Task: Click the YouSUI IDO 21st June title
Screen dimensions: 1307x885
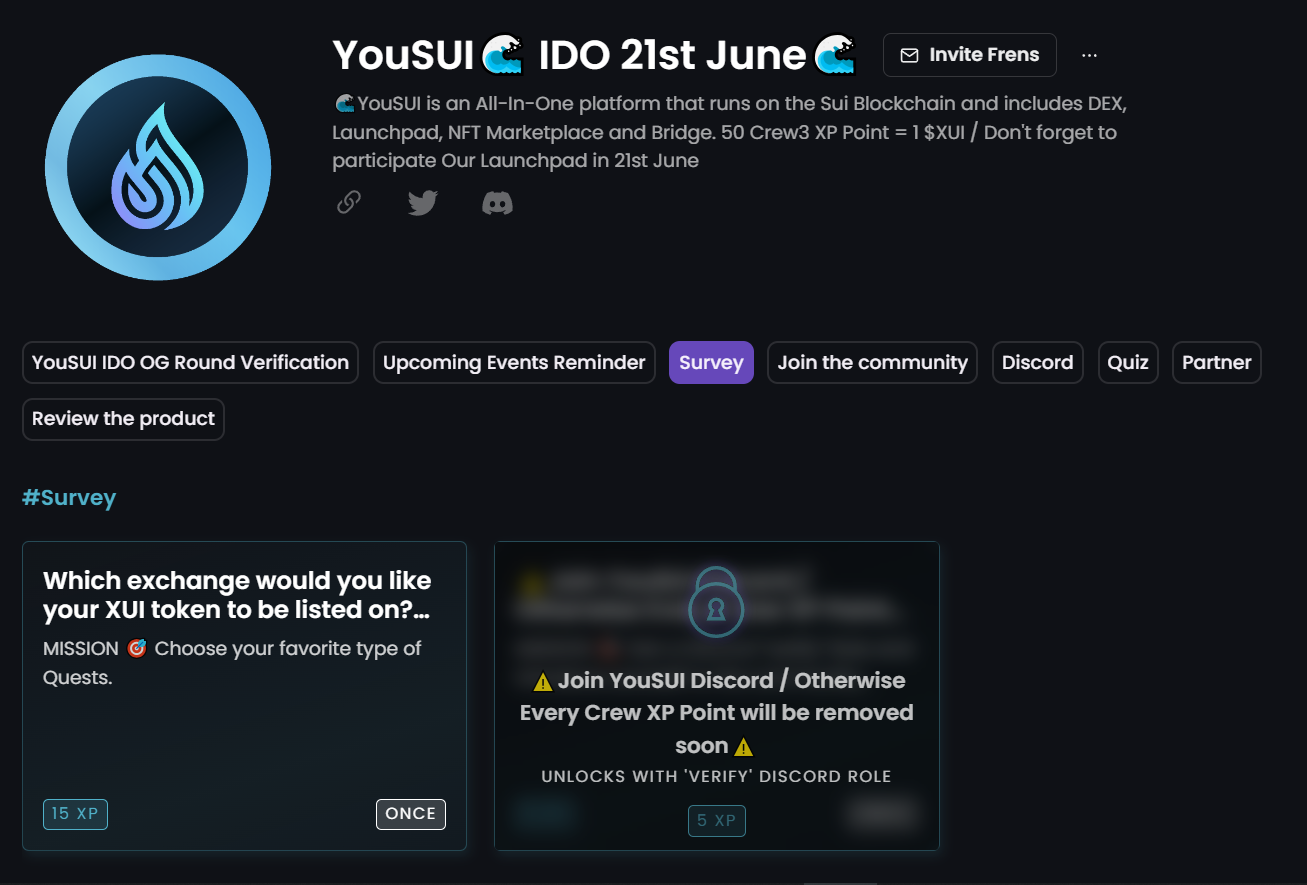Action: 594,55
